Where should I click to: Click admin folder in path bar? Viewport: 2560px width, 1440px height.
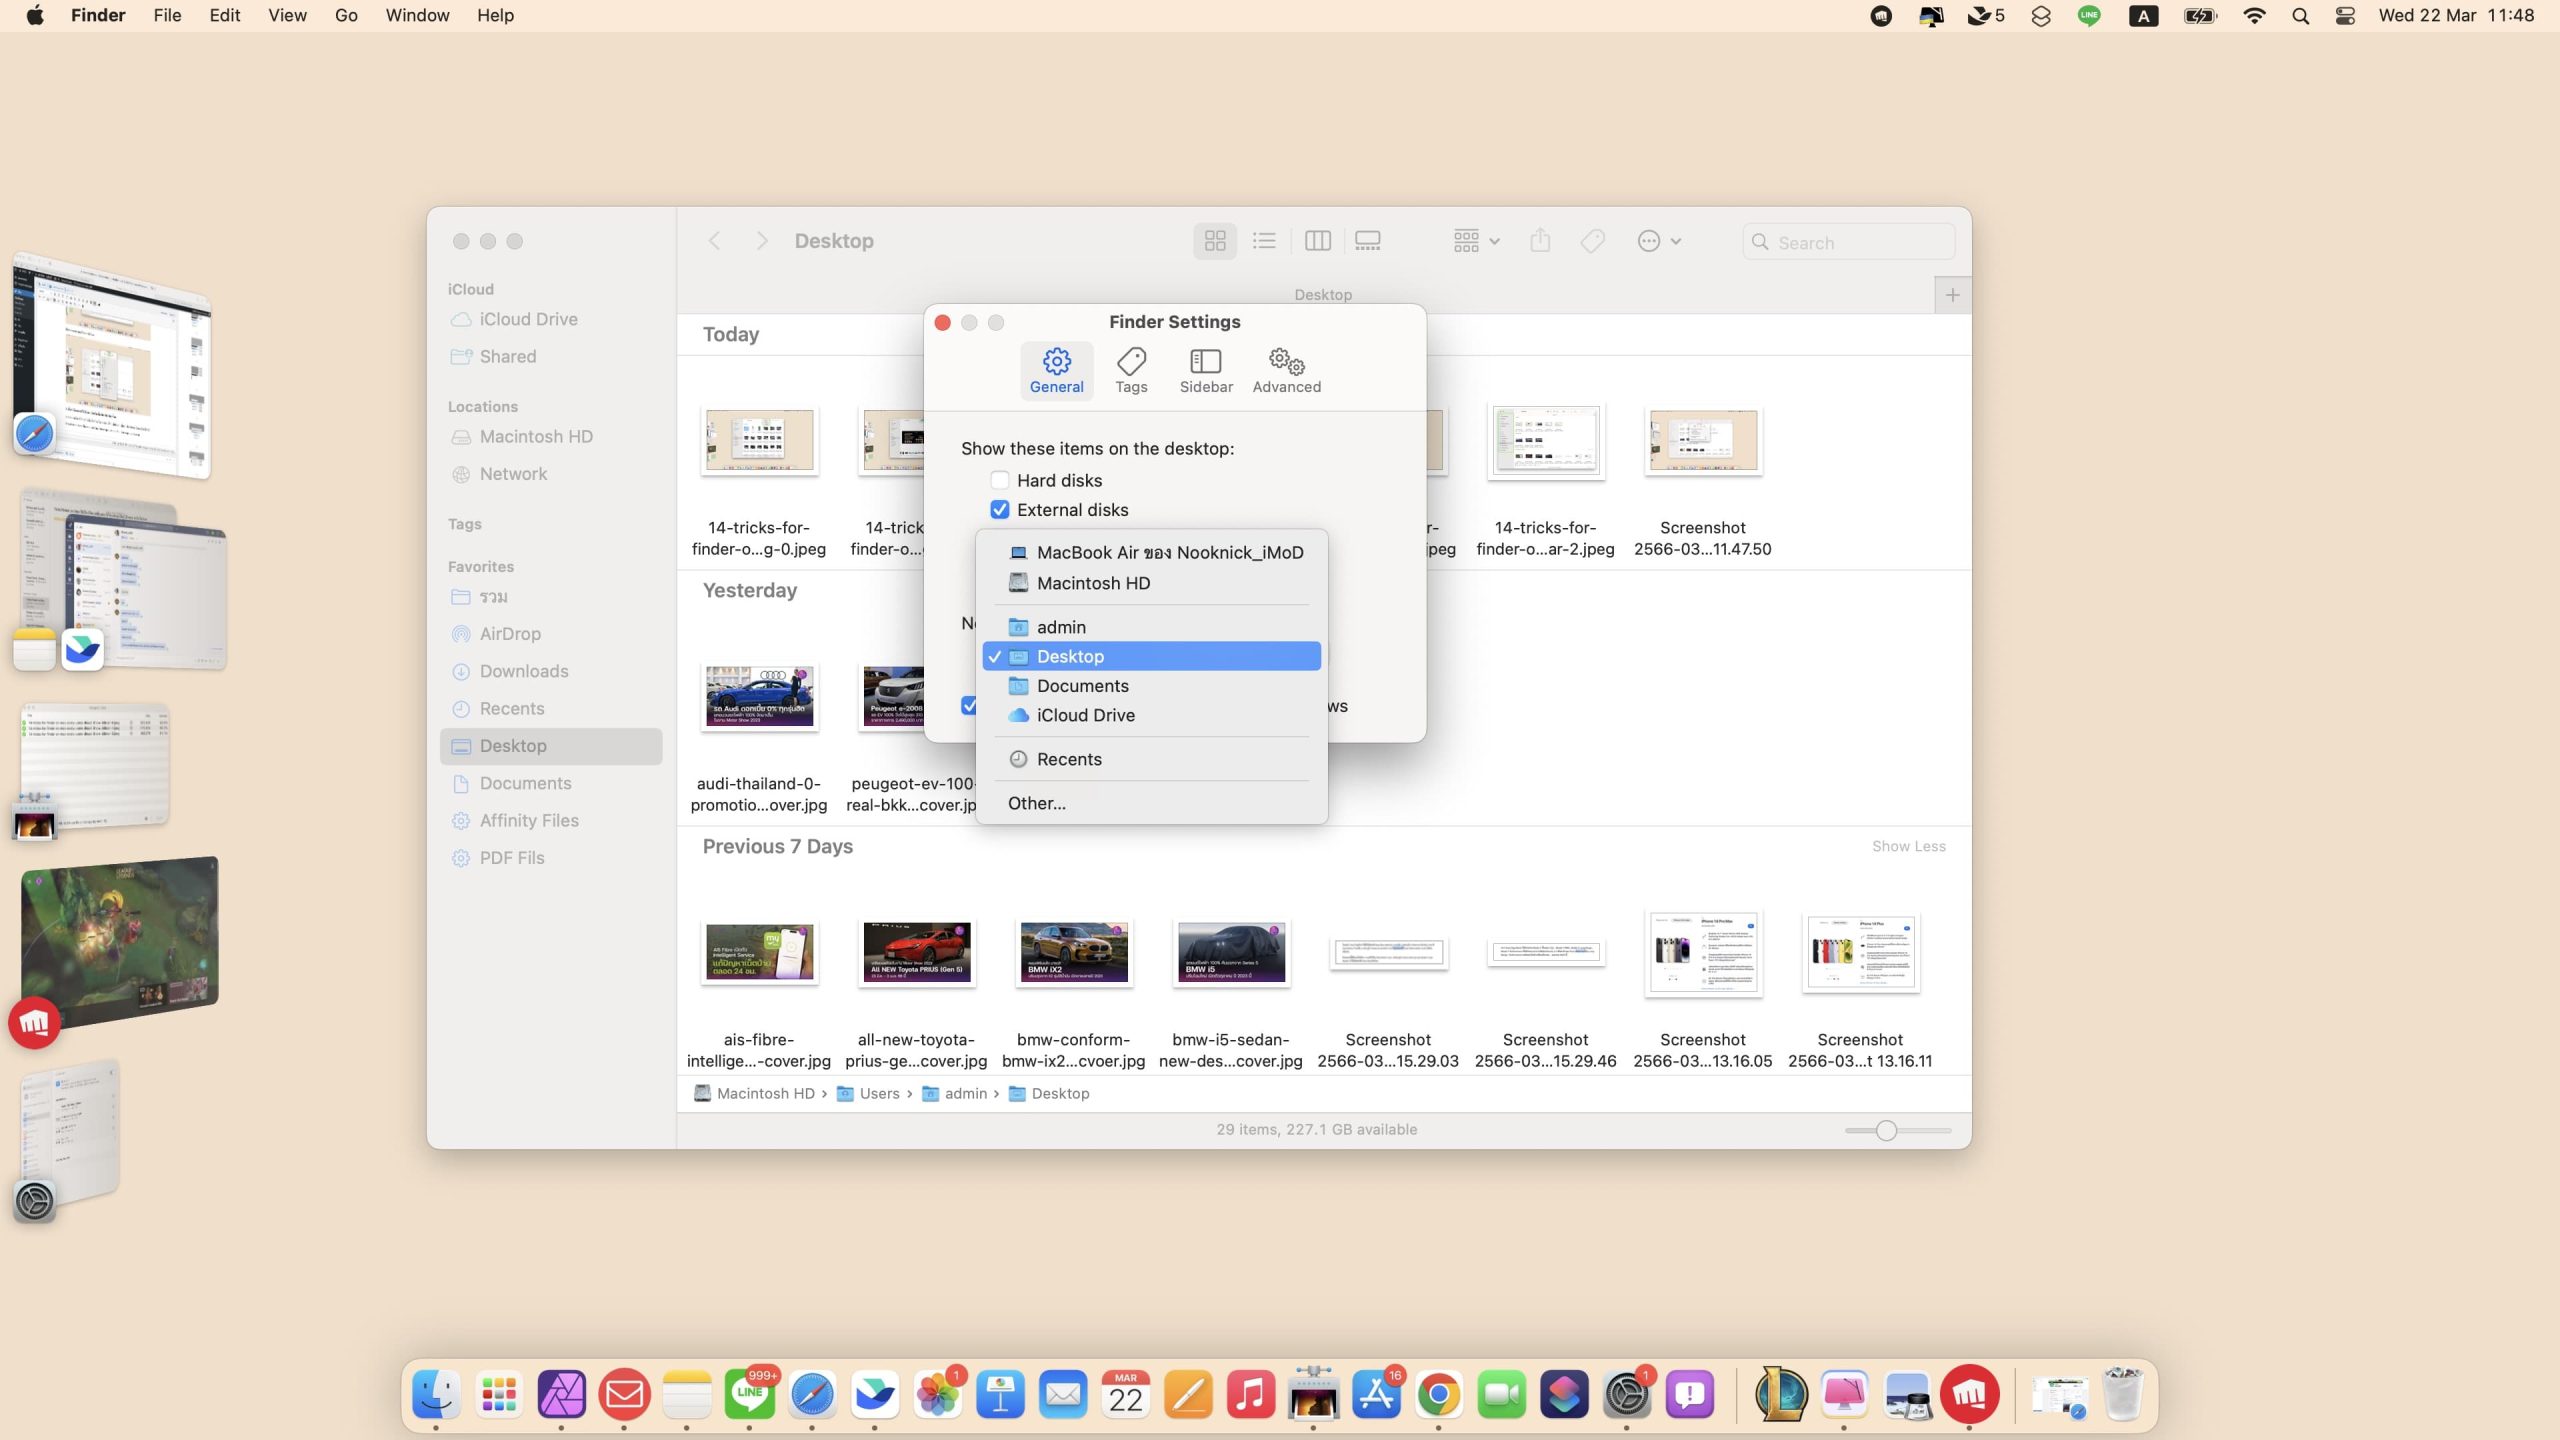[964, 1093]
